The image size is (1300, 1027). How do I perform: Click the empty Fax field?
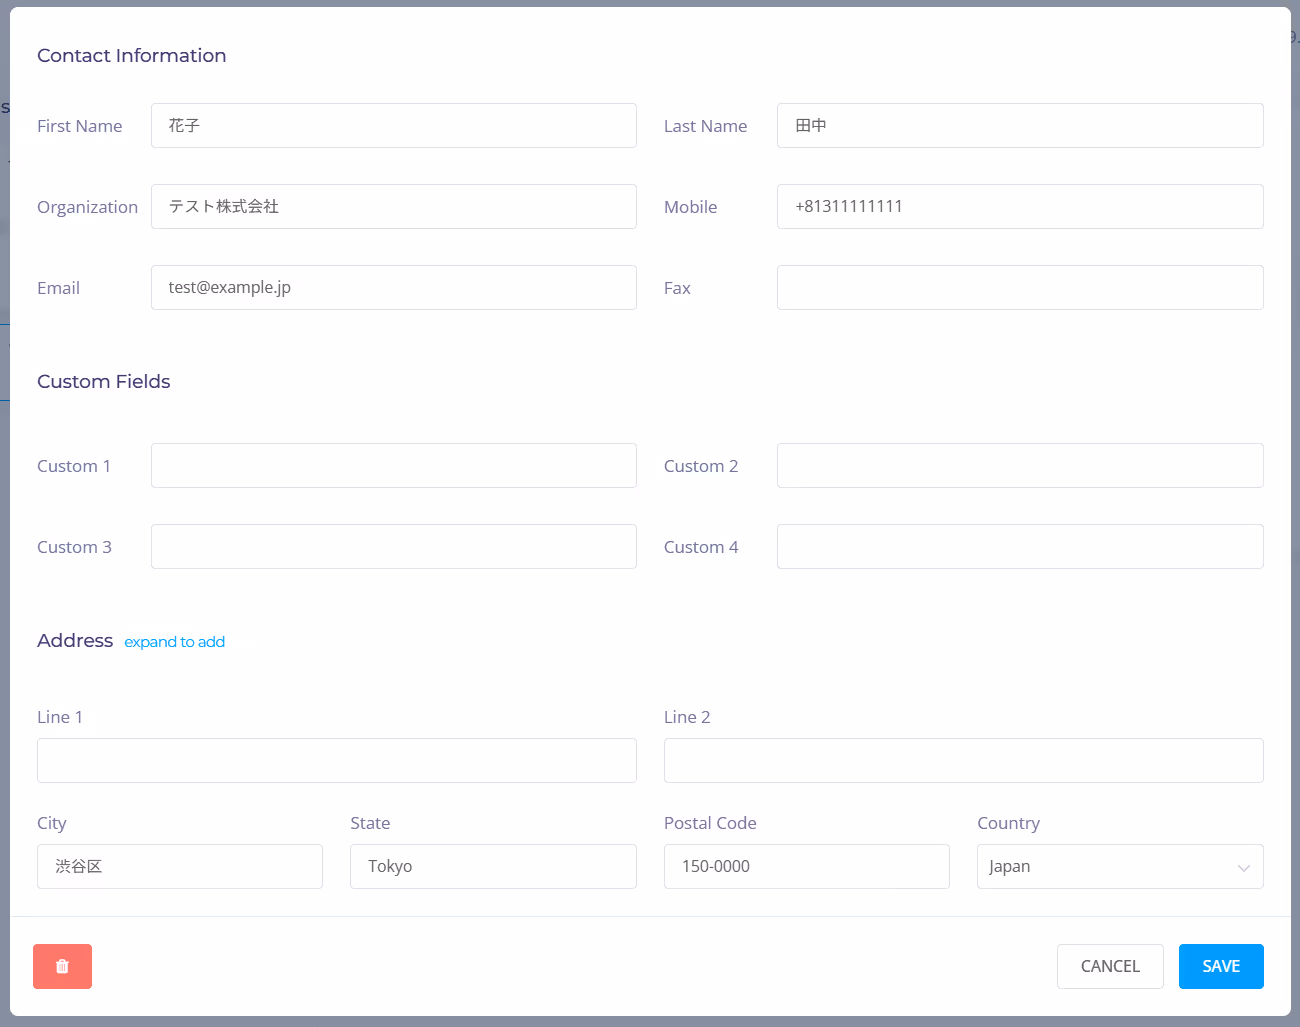[1020, 287]
